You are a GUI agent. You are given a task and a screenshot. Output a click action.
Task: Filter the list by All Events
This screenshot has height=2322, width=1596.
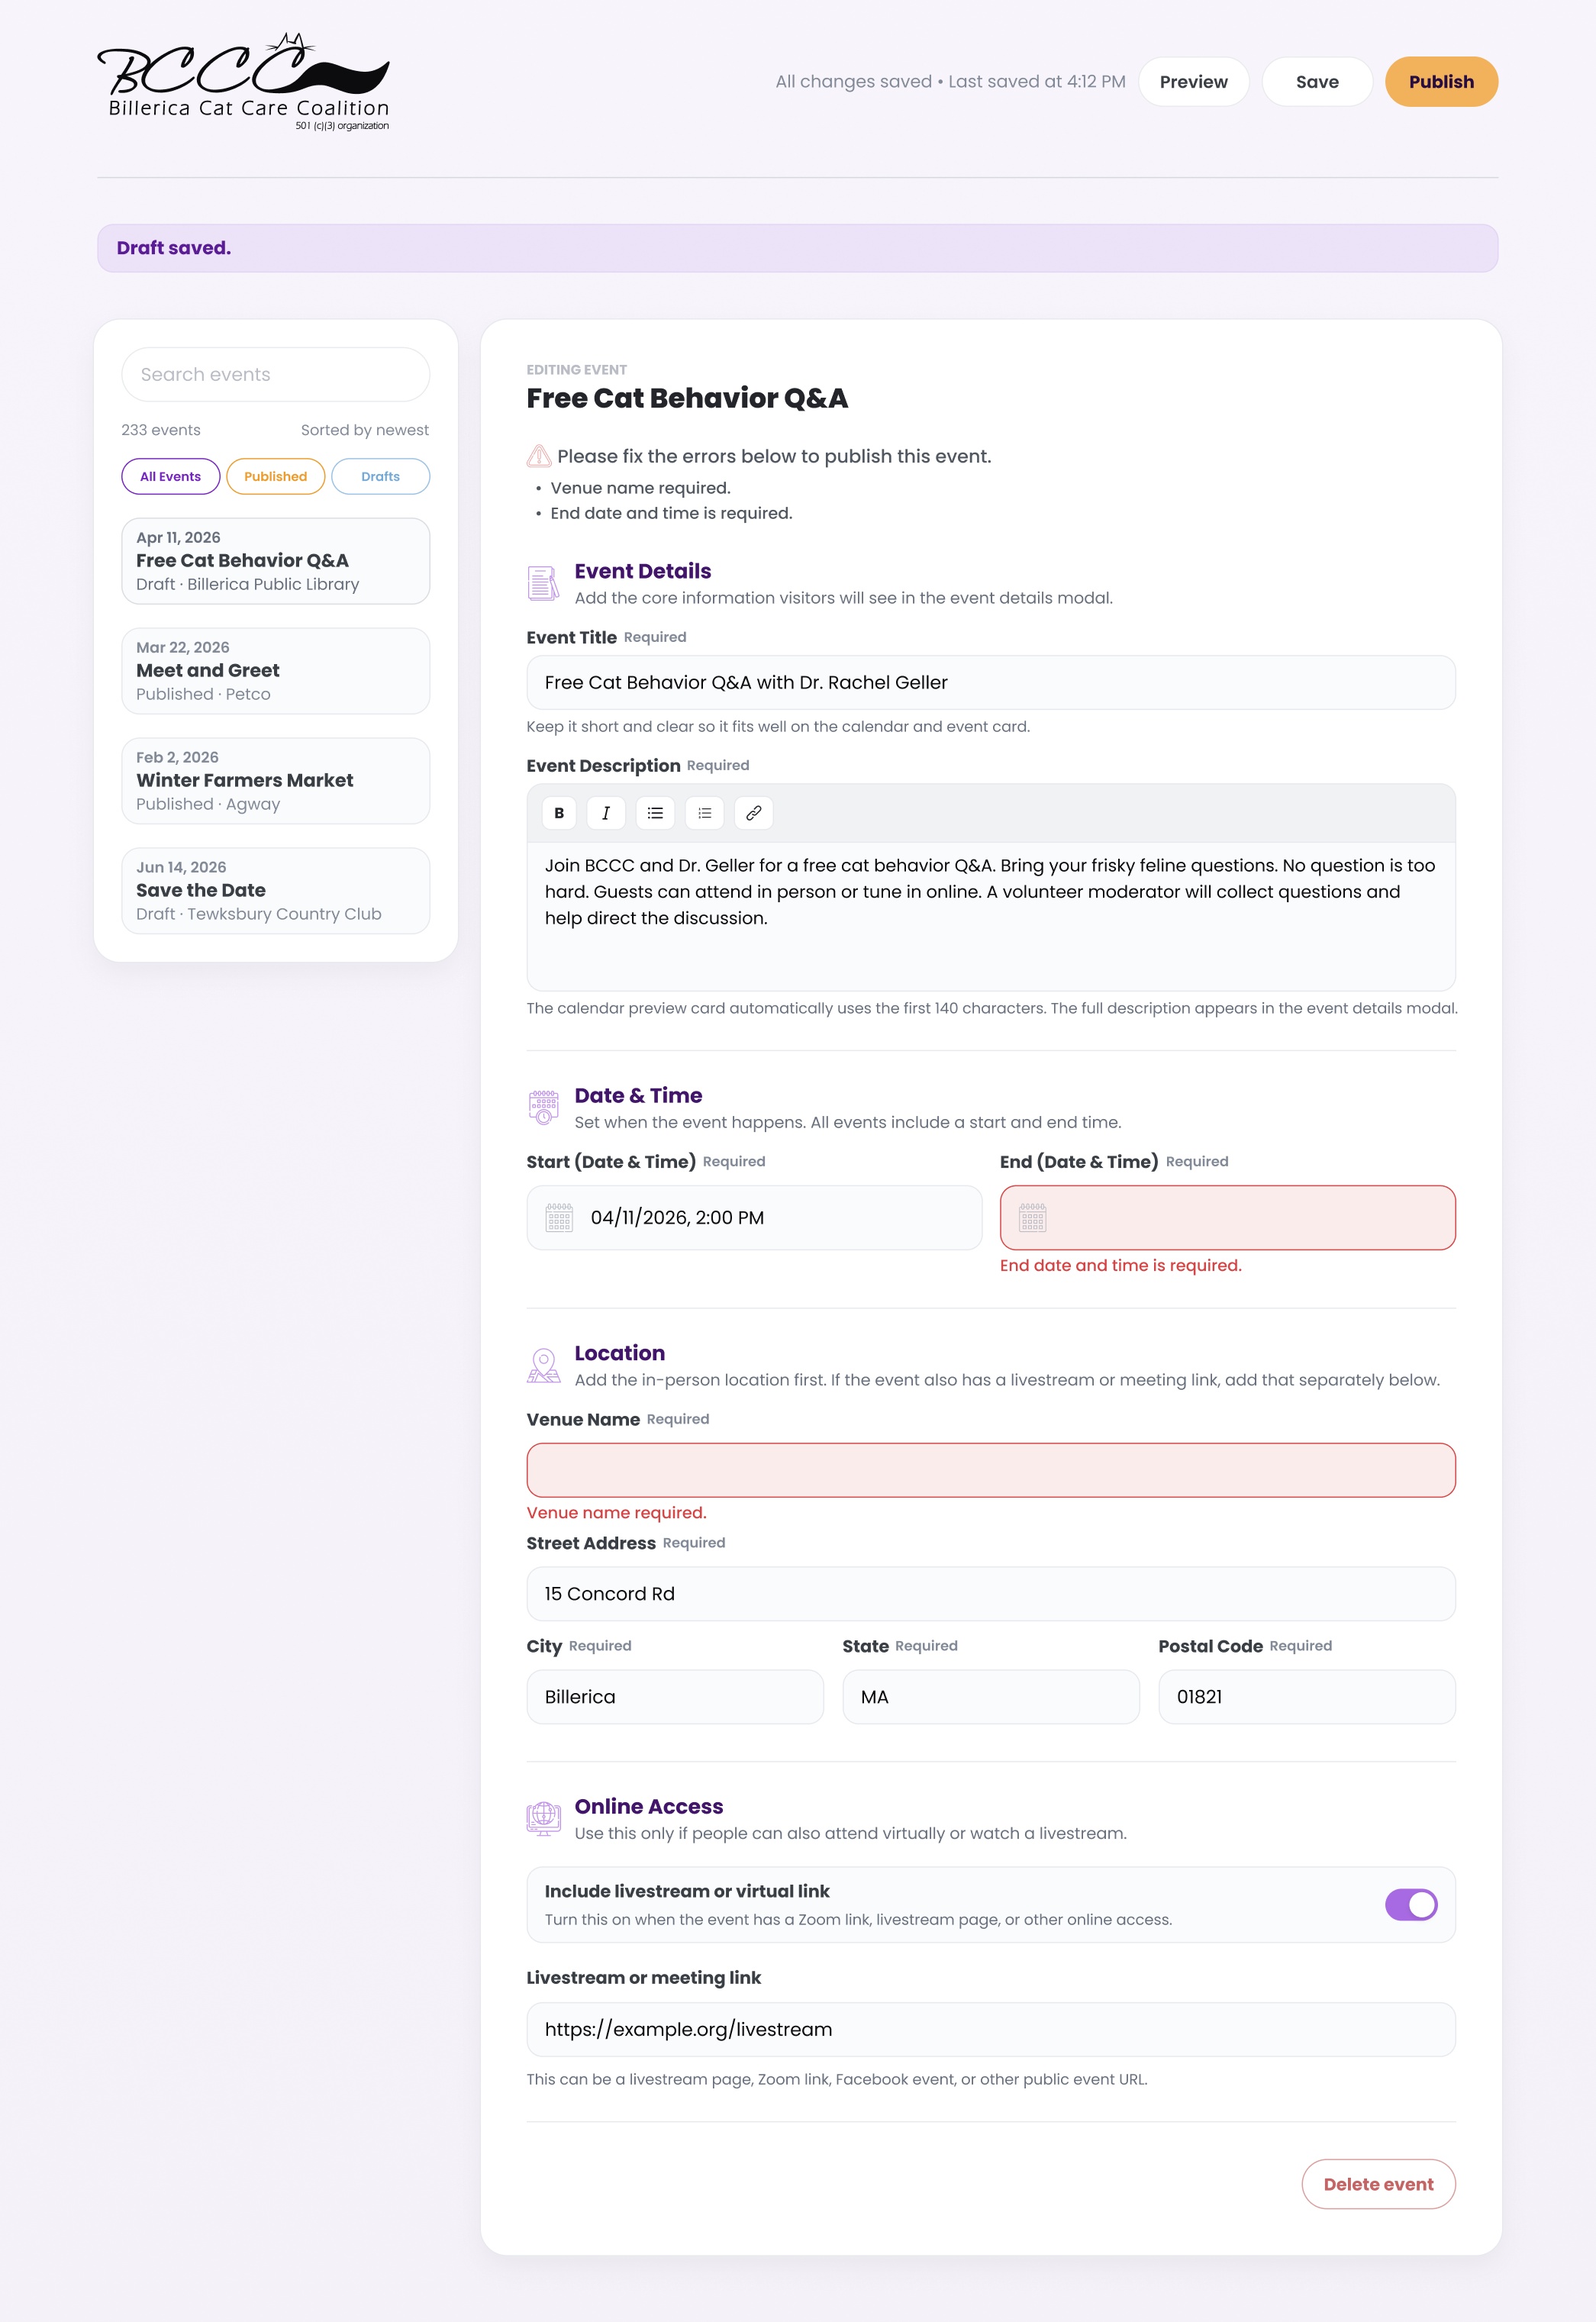click(170, 476)
